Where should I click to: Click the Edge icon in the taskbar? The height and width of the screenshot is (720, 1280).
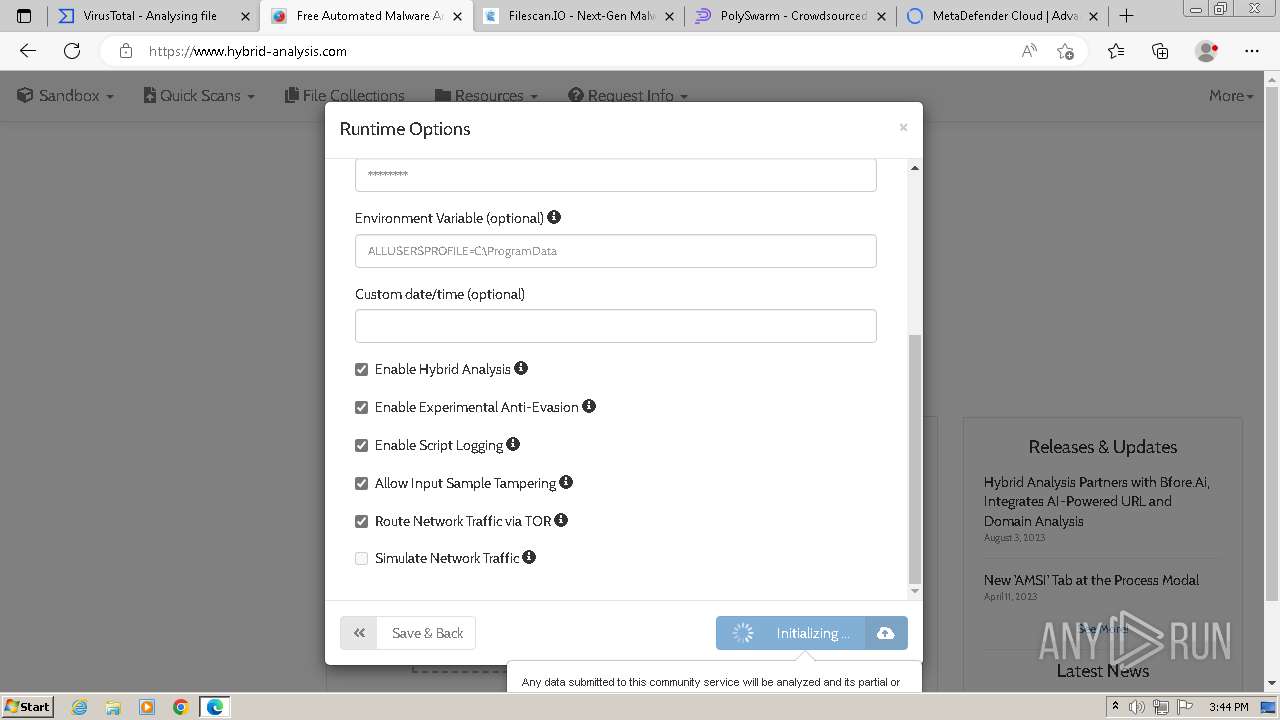coord(215,707)
